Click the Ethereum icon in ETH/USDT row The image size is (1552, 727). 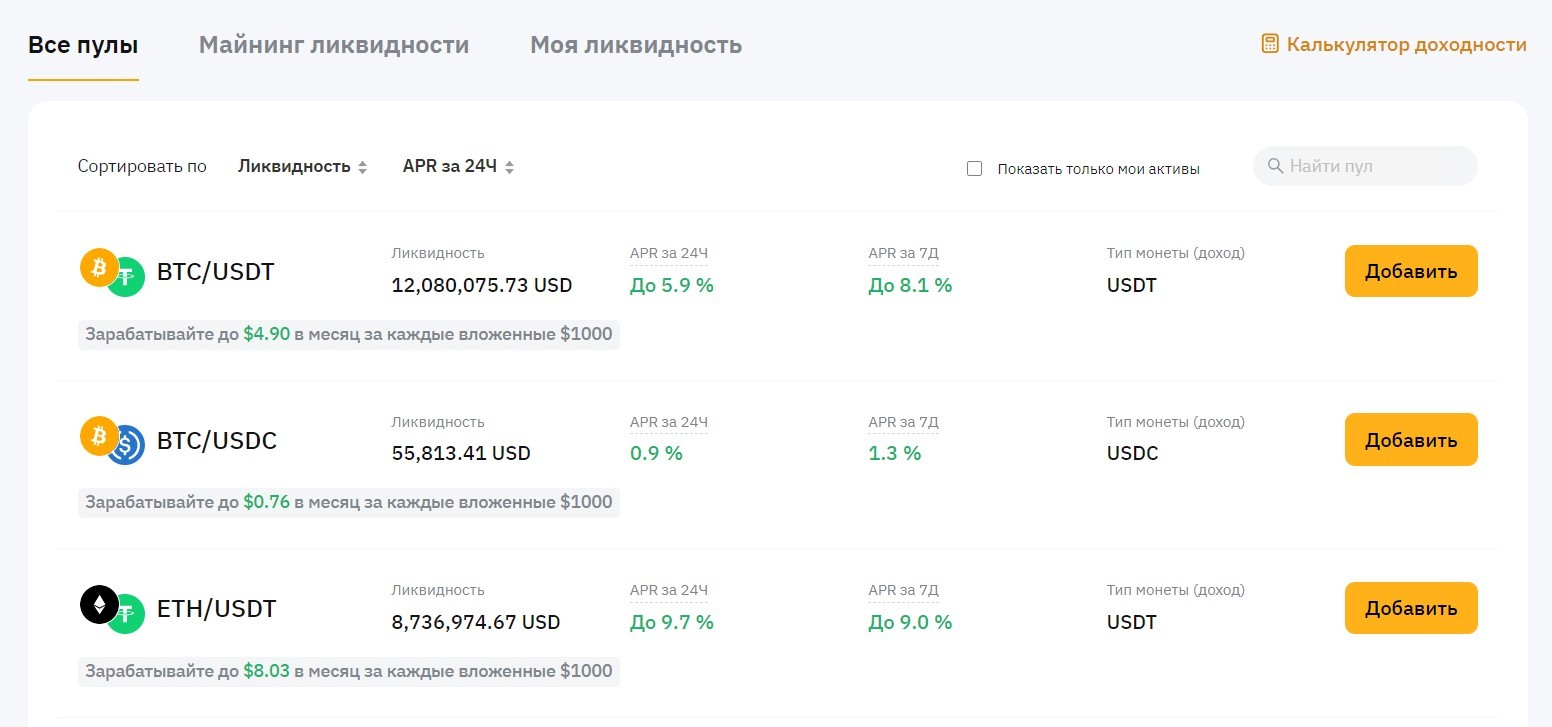point(99,604)
